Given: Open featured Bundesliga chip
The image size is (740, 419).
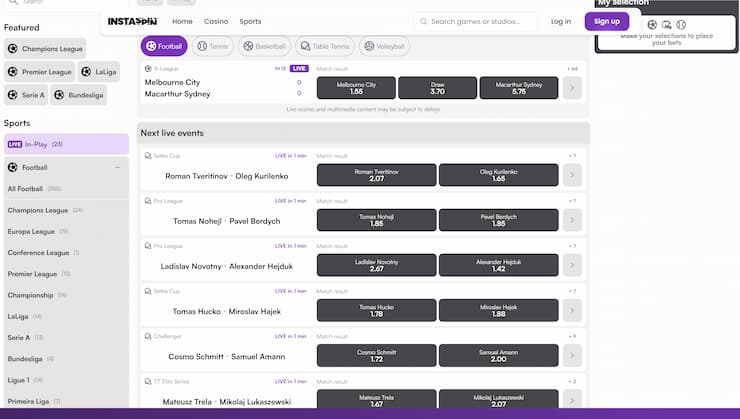Looking at the screenshot, I should point(79,95).
